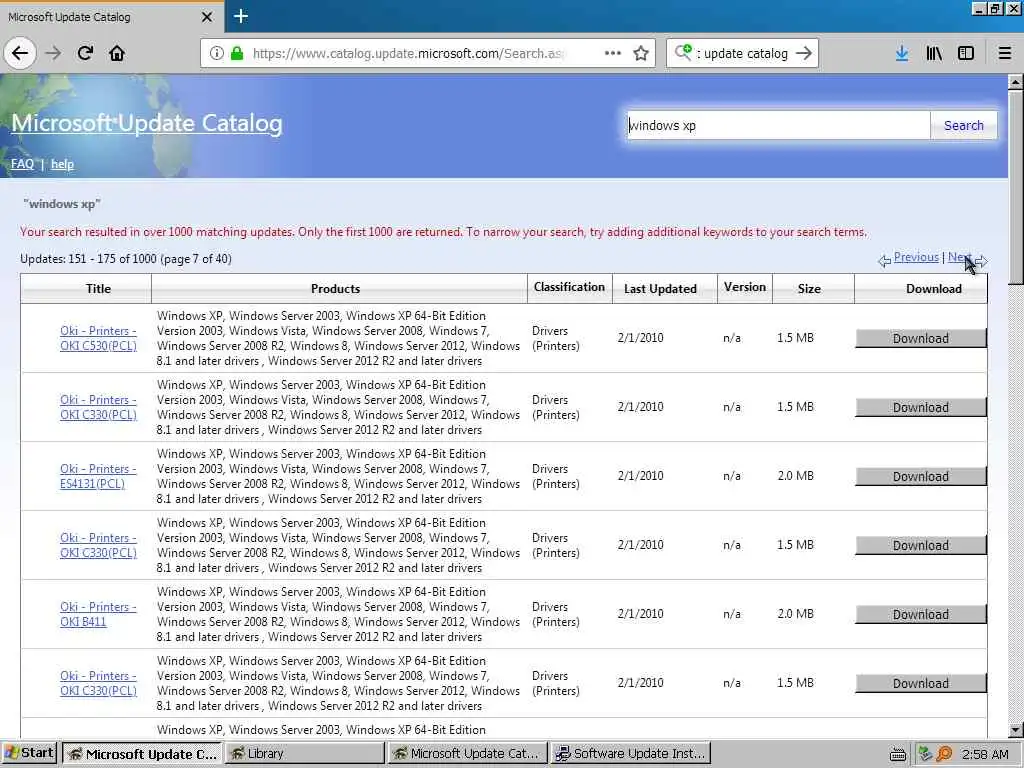
Task: Open the FAQ link
Action: [22, 164]
